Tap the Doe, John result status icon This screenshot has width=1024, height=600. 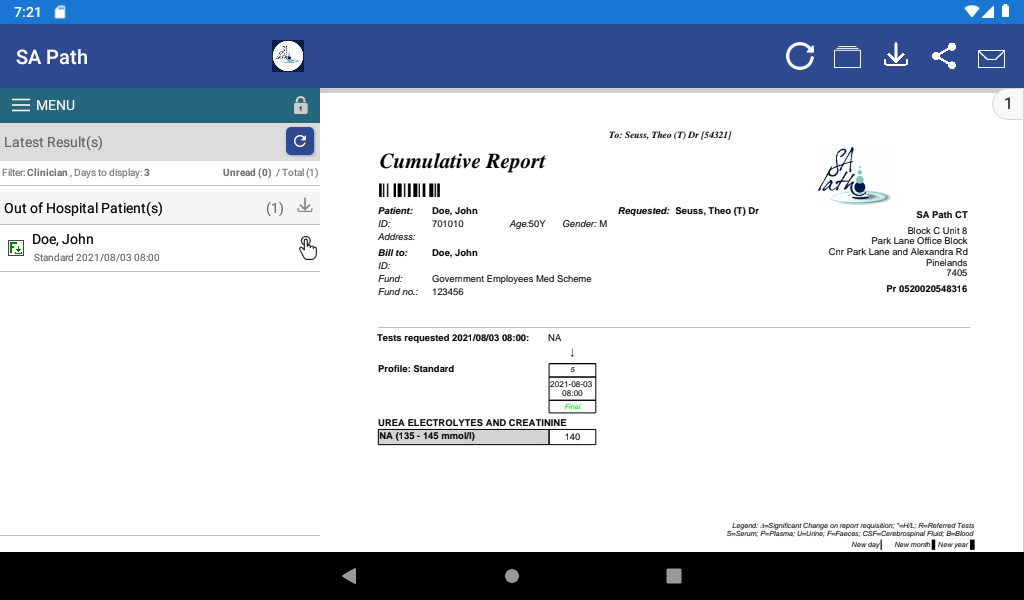click(16, 248)
